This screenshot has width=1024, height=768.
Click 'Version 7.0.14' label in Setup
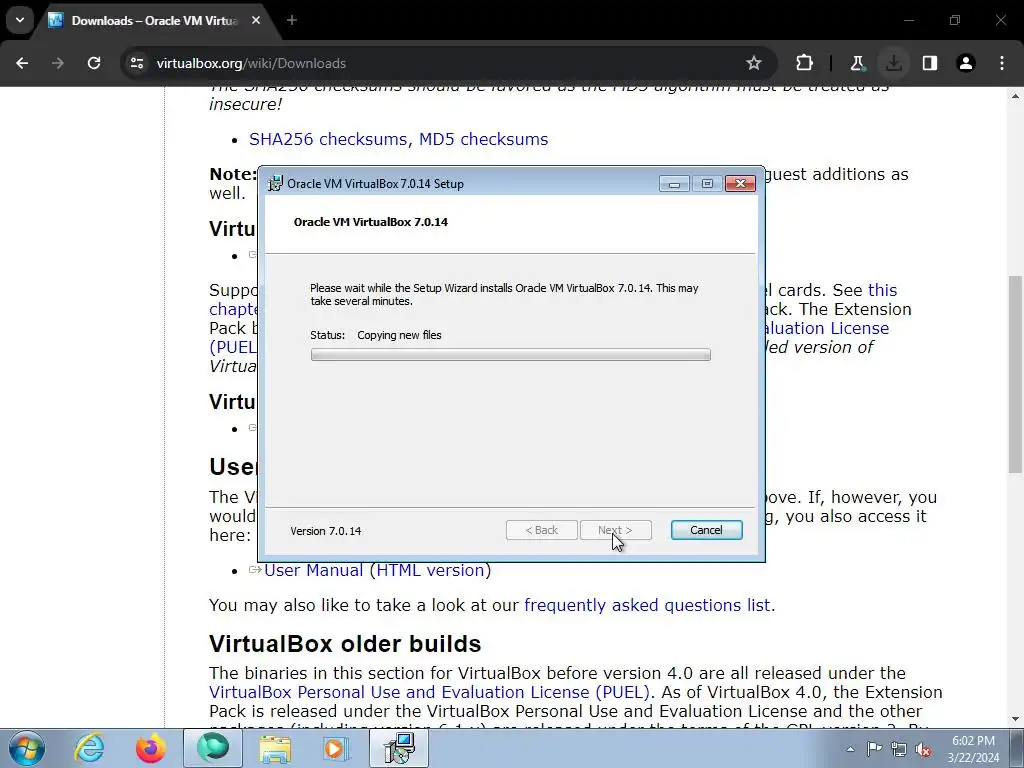point(326,531)
